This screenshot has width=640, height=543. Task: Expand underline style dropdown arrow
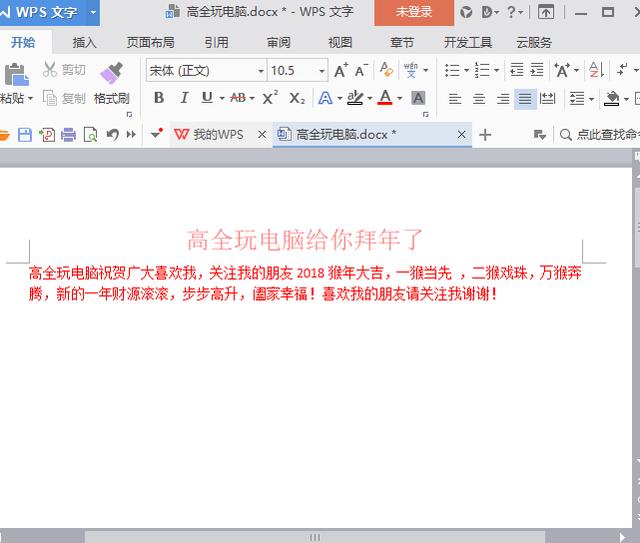[x=222, y=98]
